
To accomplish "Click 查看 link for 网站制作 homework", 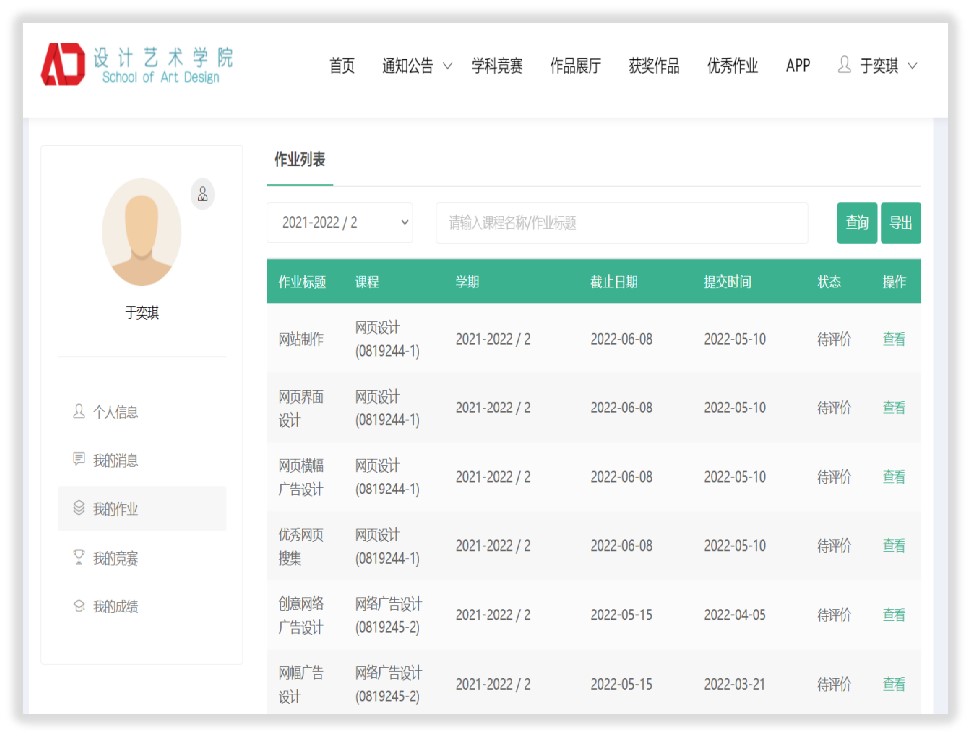I will click(893, 339).
